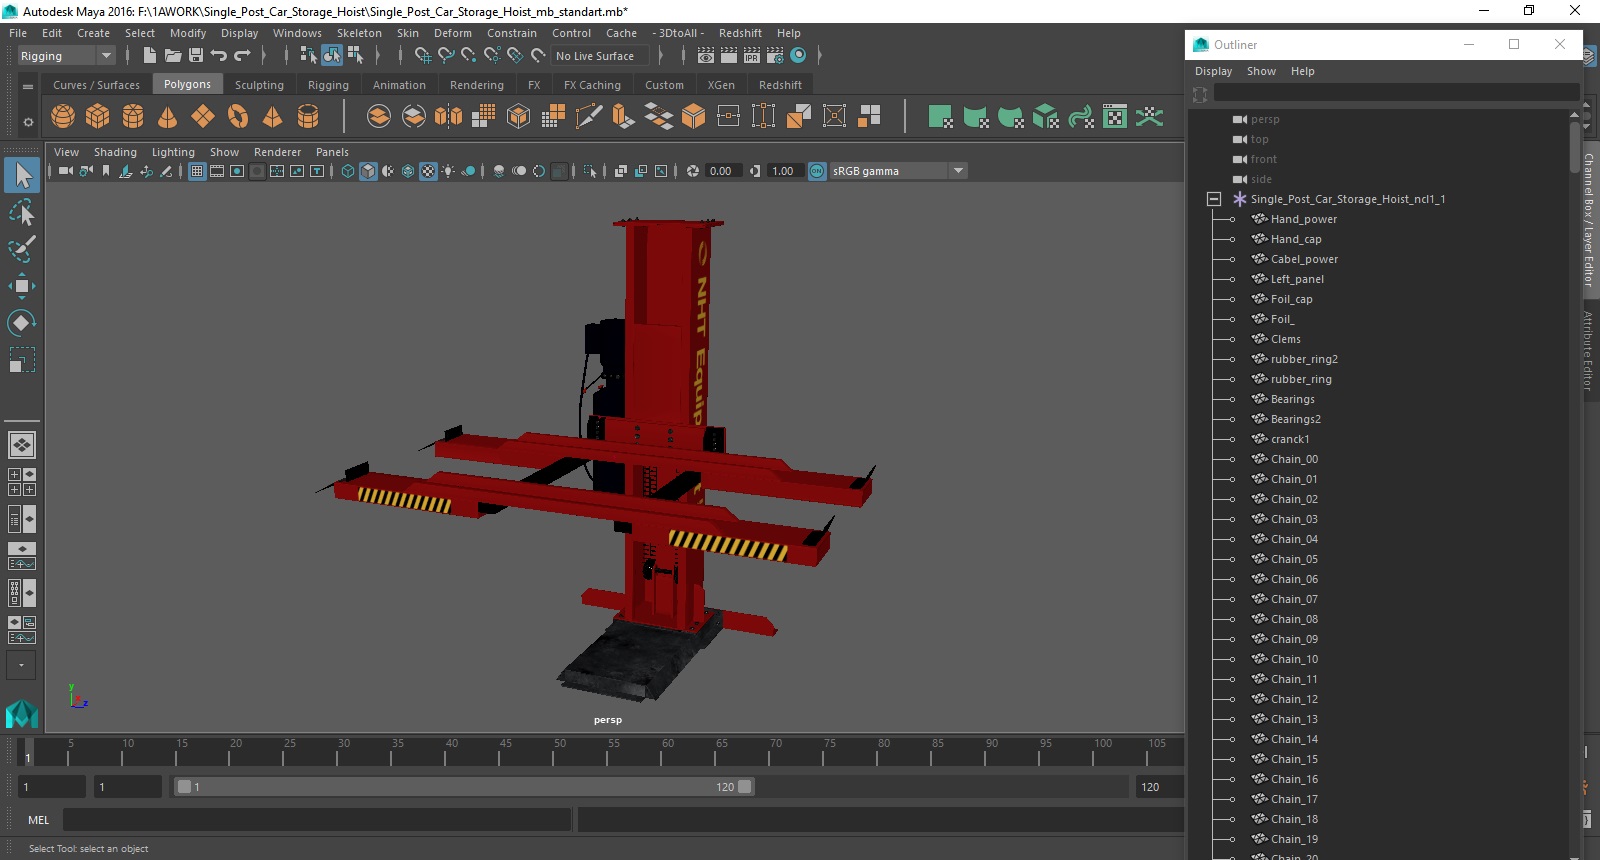Switch to the FX Caching shelf tab

592,85
